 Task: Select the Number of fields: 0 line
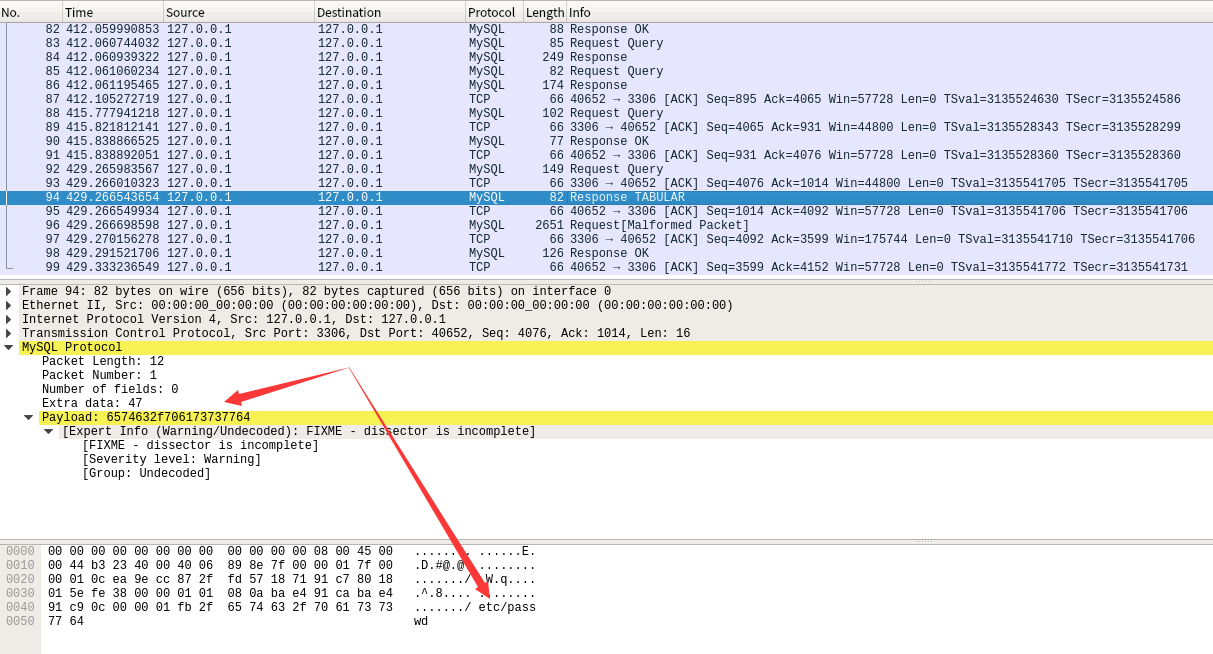110,390
